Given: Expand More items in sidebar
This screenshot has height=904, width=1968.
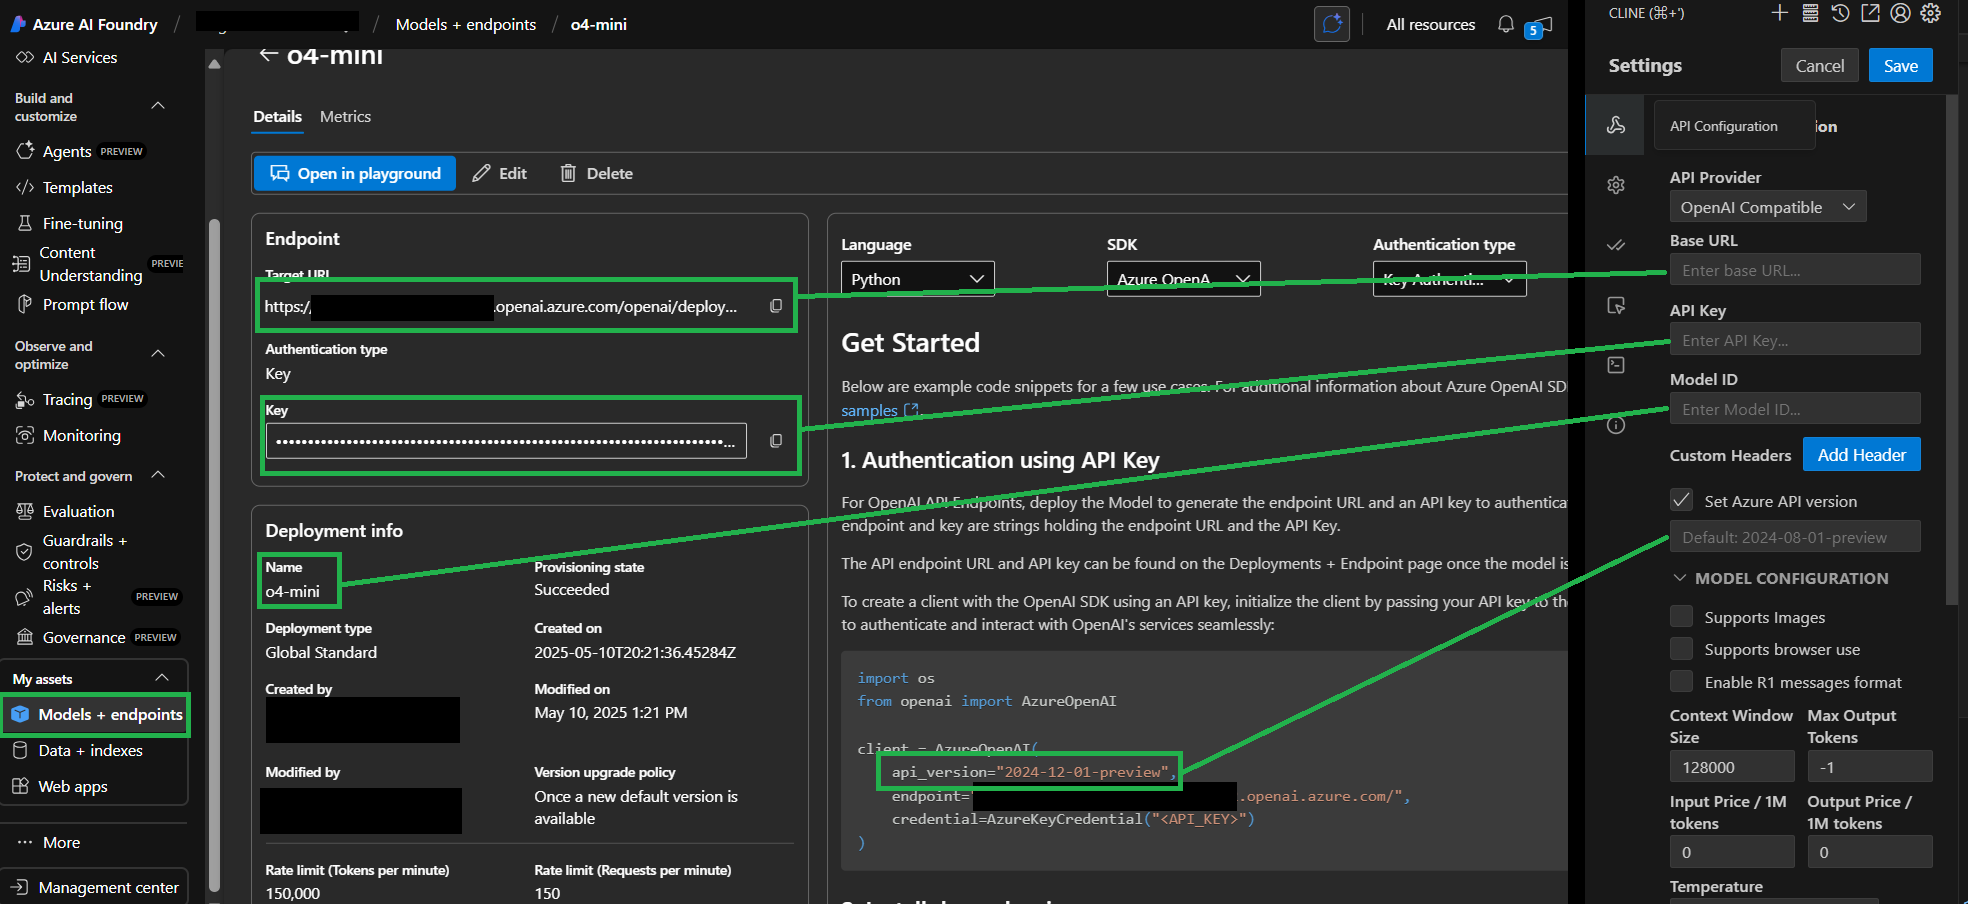Looking at the screenshot, I should coord(48,842).
